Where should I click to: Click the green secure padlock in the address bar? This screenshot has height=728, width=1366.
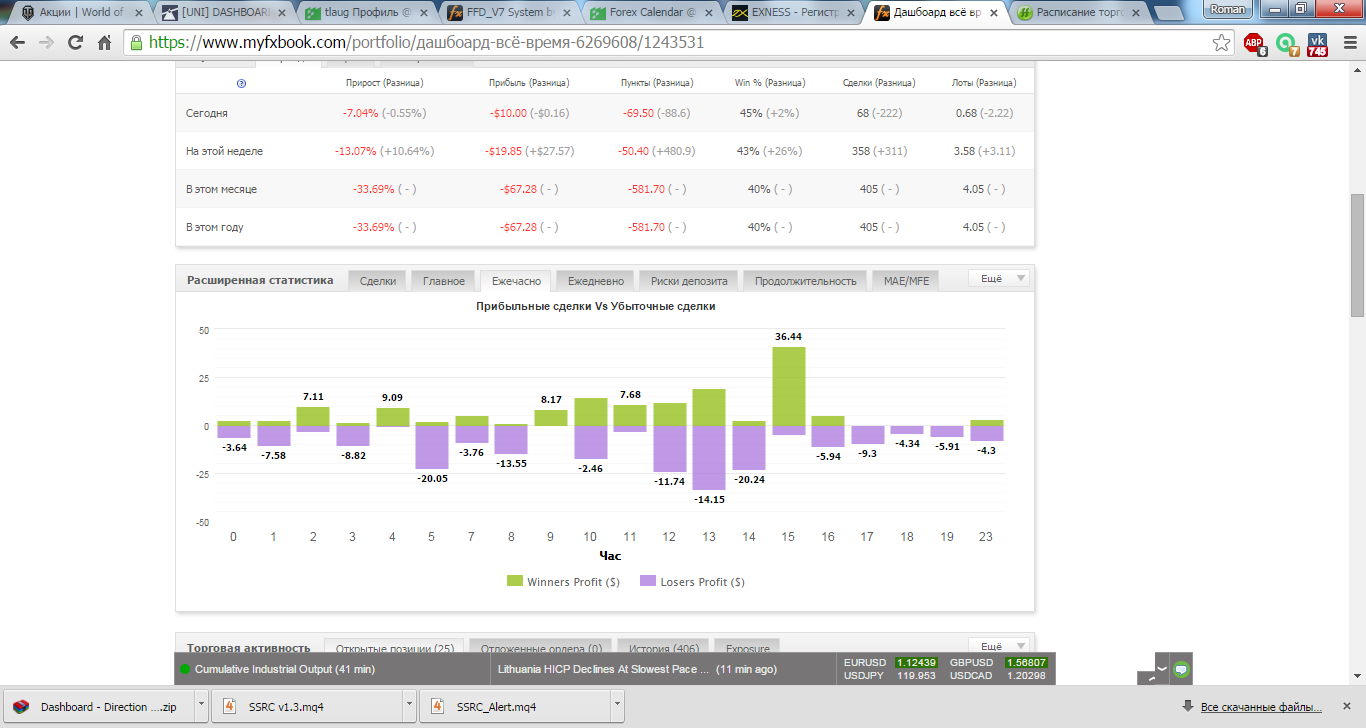136,43
